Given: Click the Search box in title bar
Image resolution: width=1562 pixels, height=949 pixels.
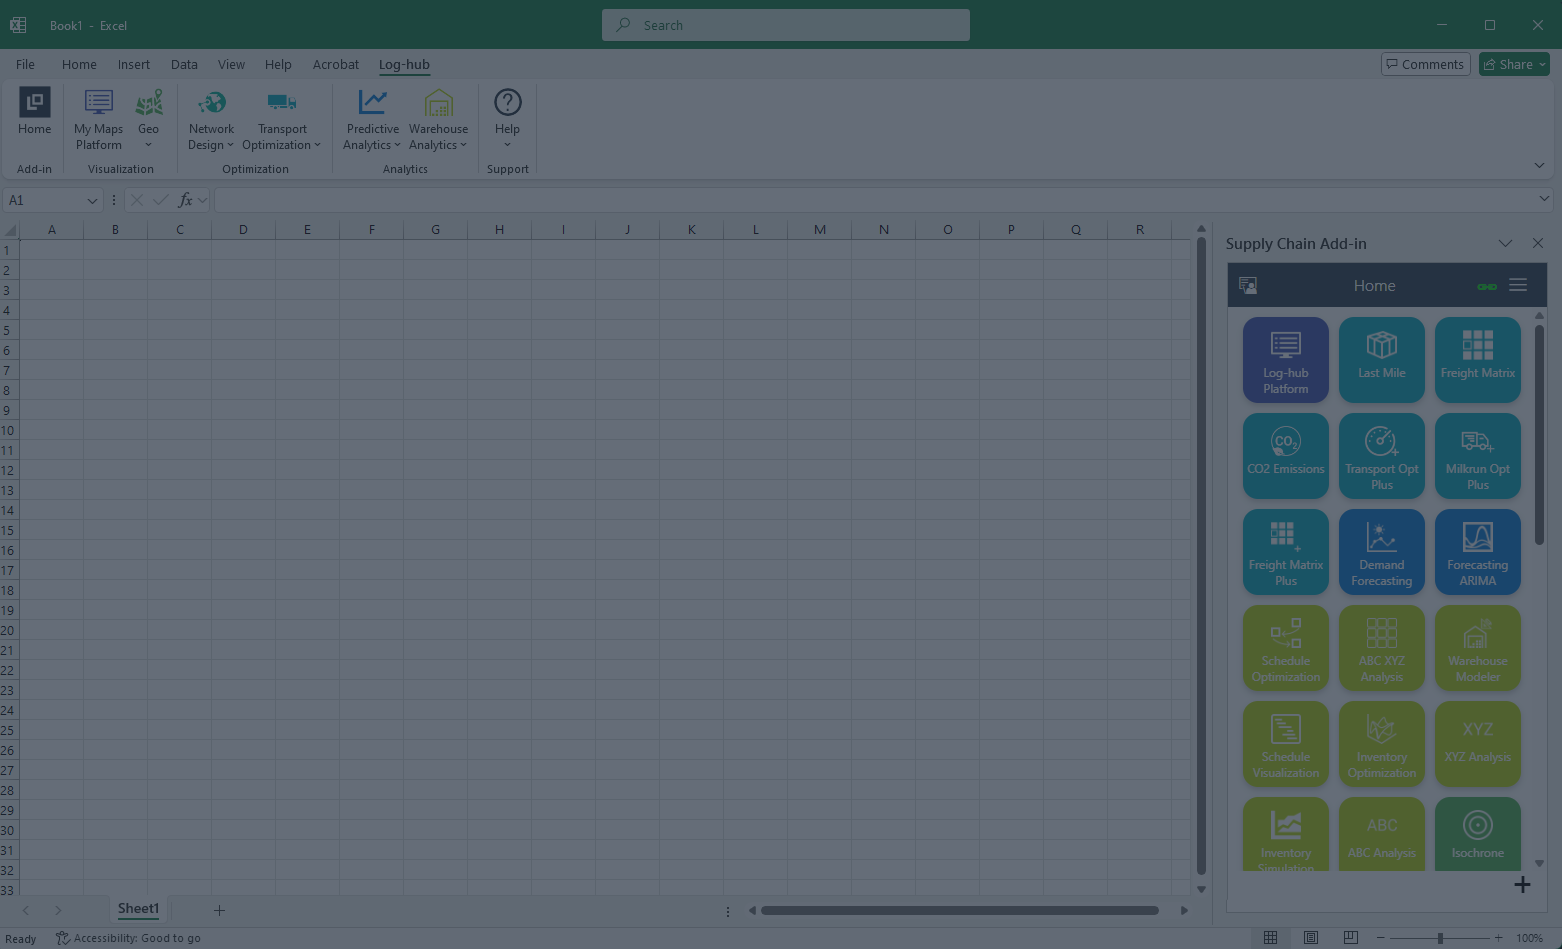Looking at the screenshot, I should [786, 25].
